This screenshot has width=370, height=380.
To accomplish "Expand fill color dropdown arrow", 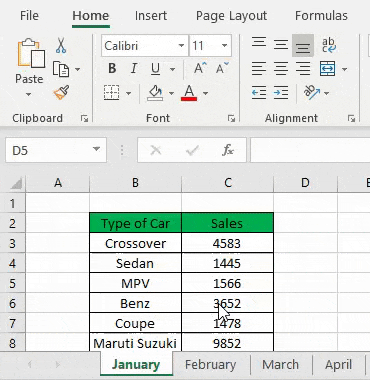I will click(x=171, y=93).
